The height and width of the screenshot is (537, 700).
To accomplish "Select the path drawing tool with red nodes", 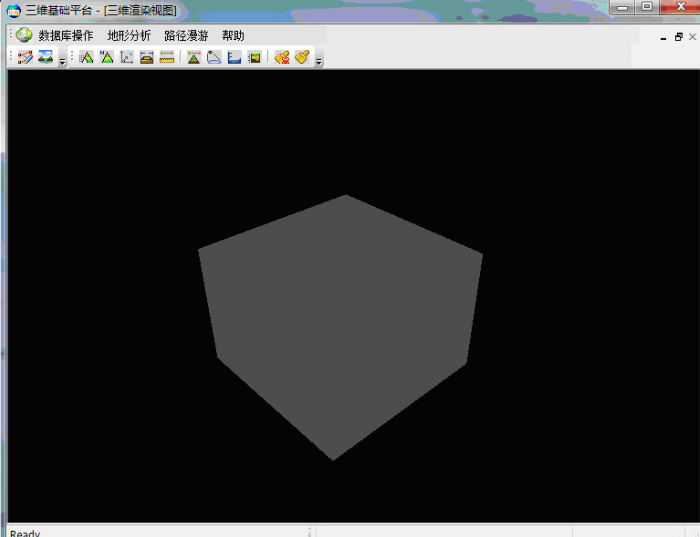I will point(25,57).
